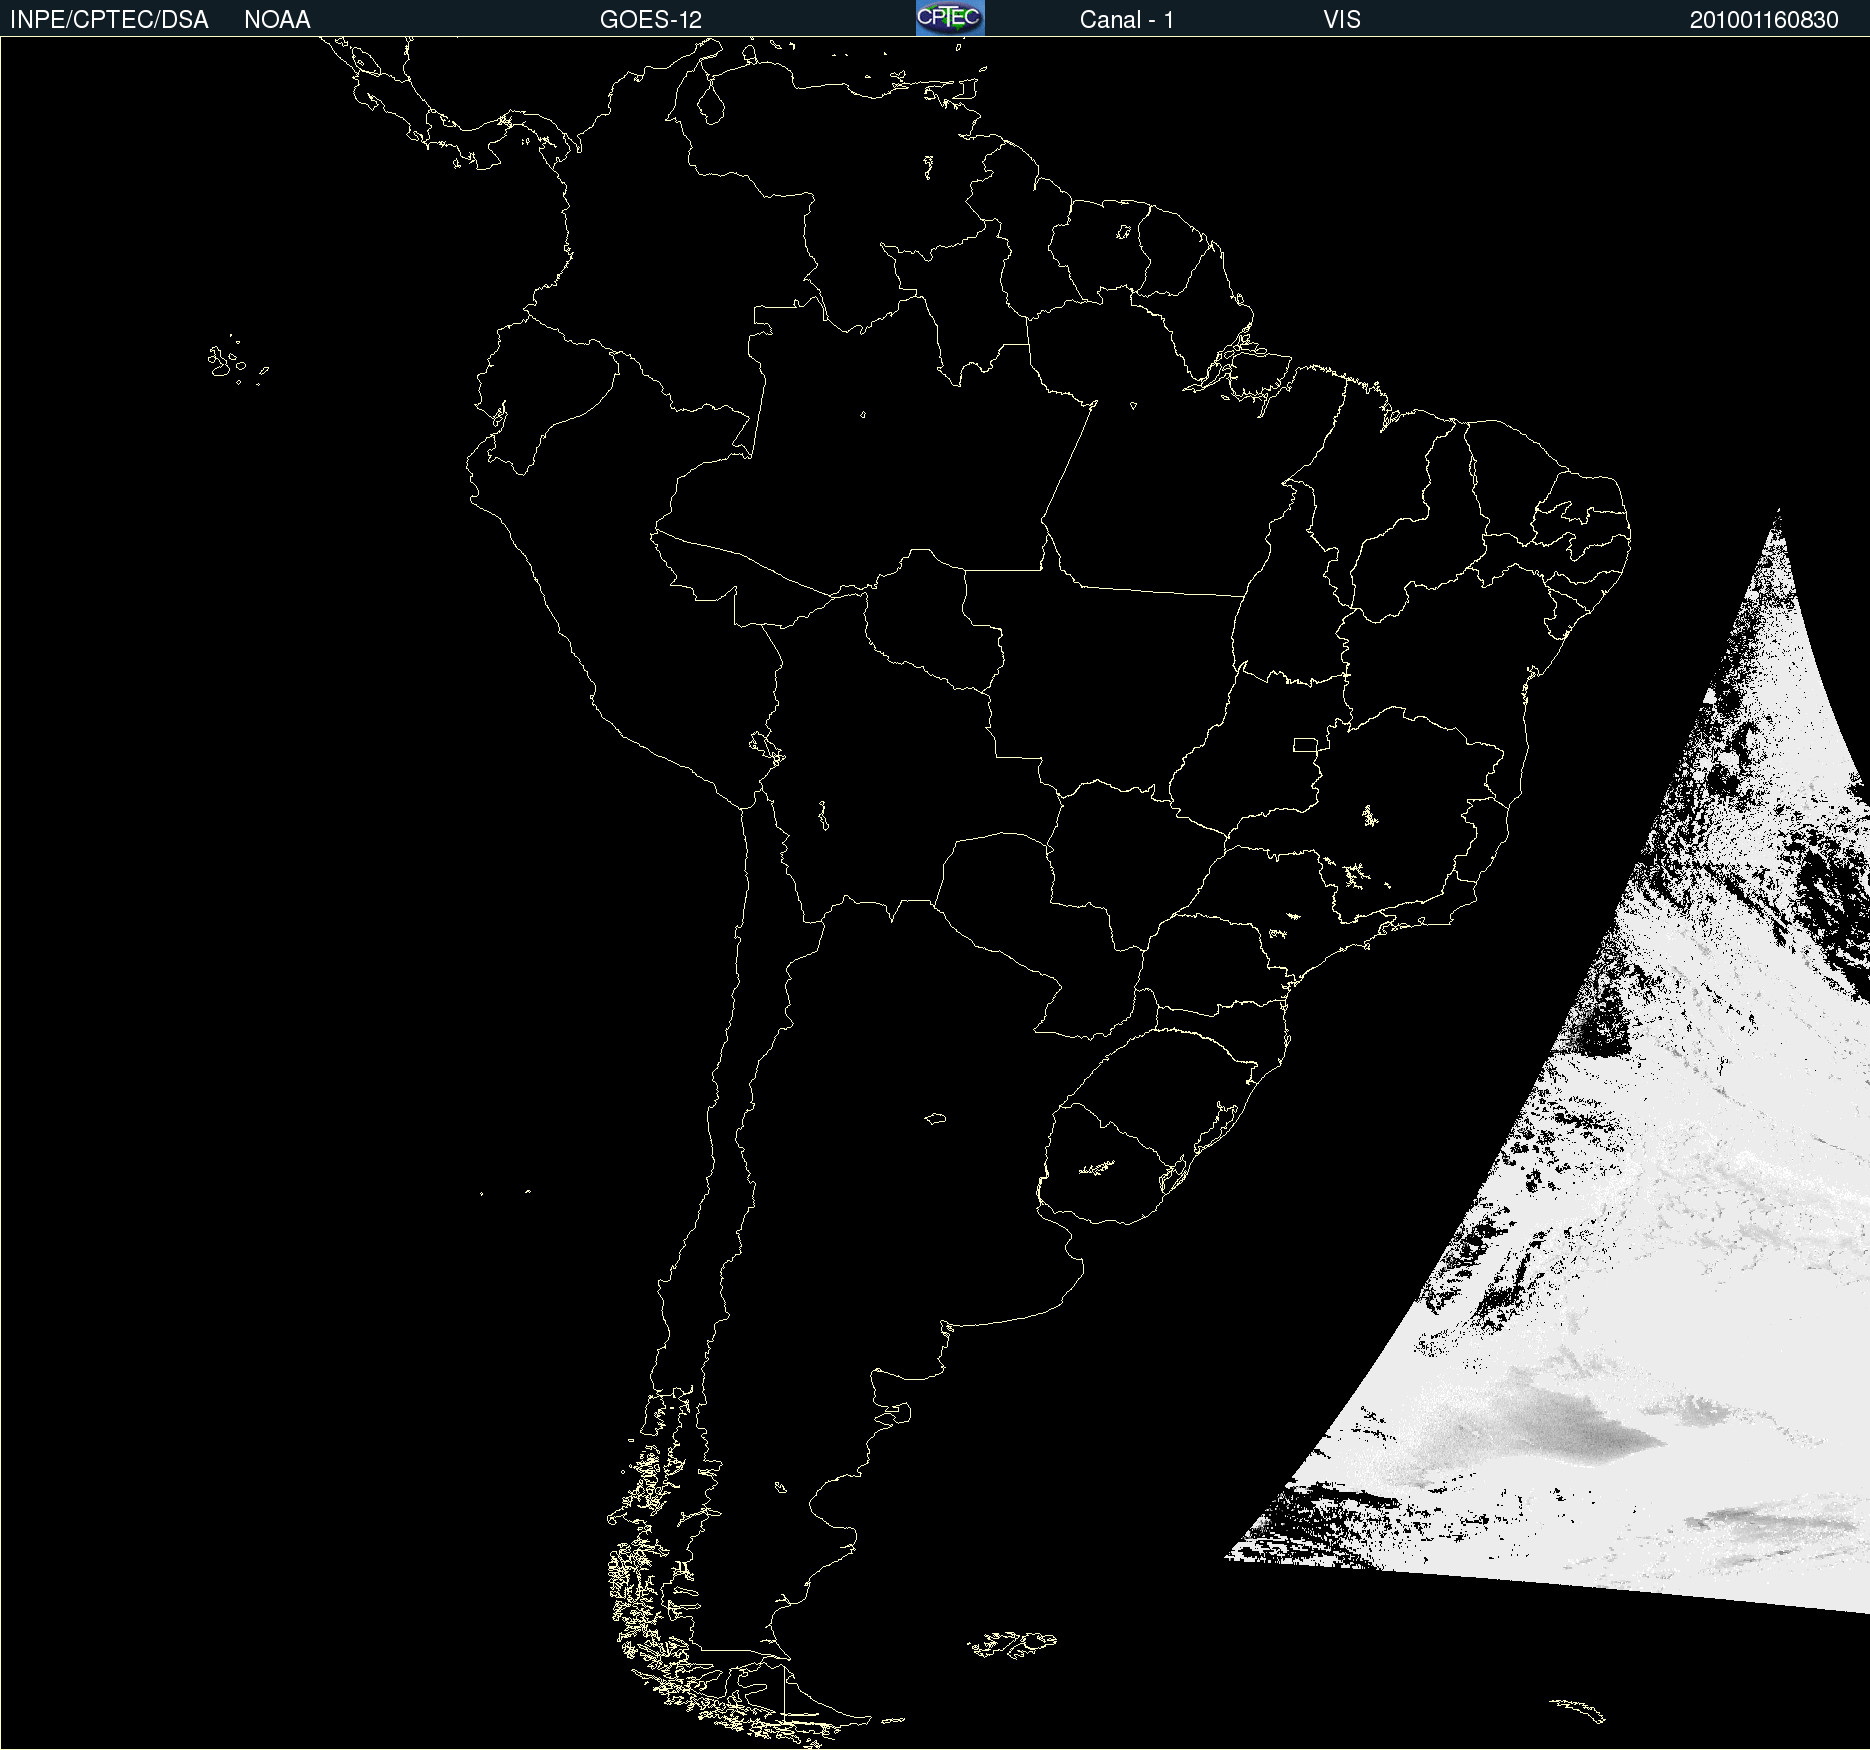This screenshot has width=1870, height=1750.
Task: Click the 'GOES-12' satellite label
Action: (651, 20)
